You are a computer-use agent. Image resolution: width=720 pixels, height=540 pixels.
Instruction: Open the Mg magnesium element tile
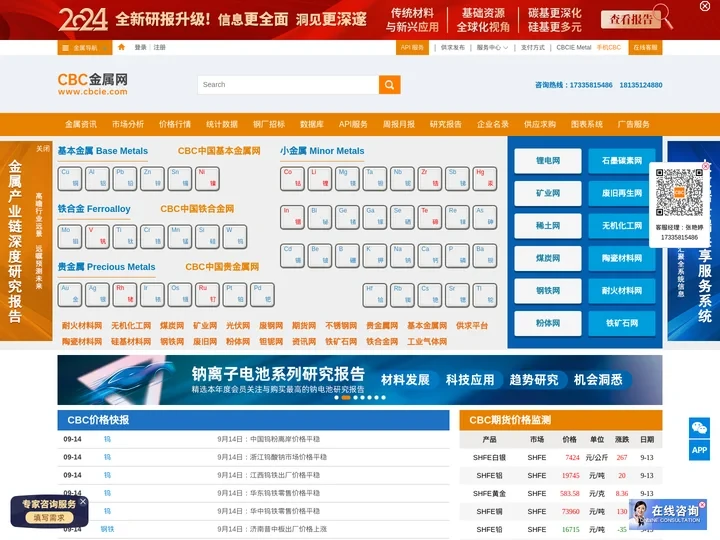348,179
